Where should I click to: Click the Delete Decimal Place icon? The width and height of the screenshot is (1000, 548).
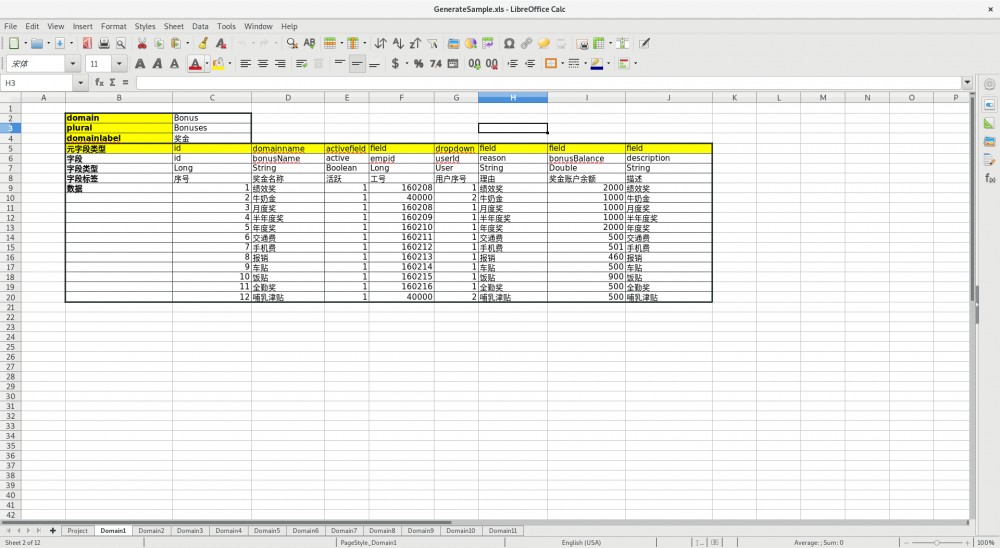click(x=492, y=63)
